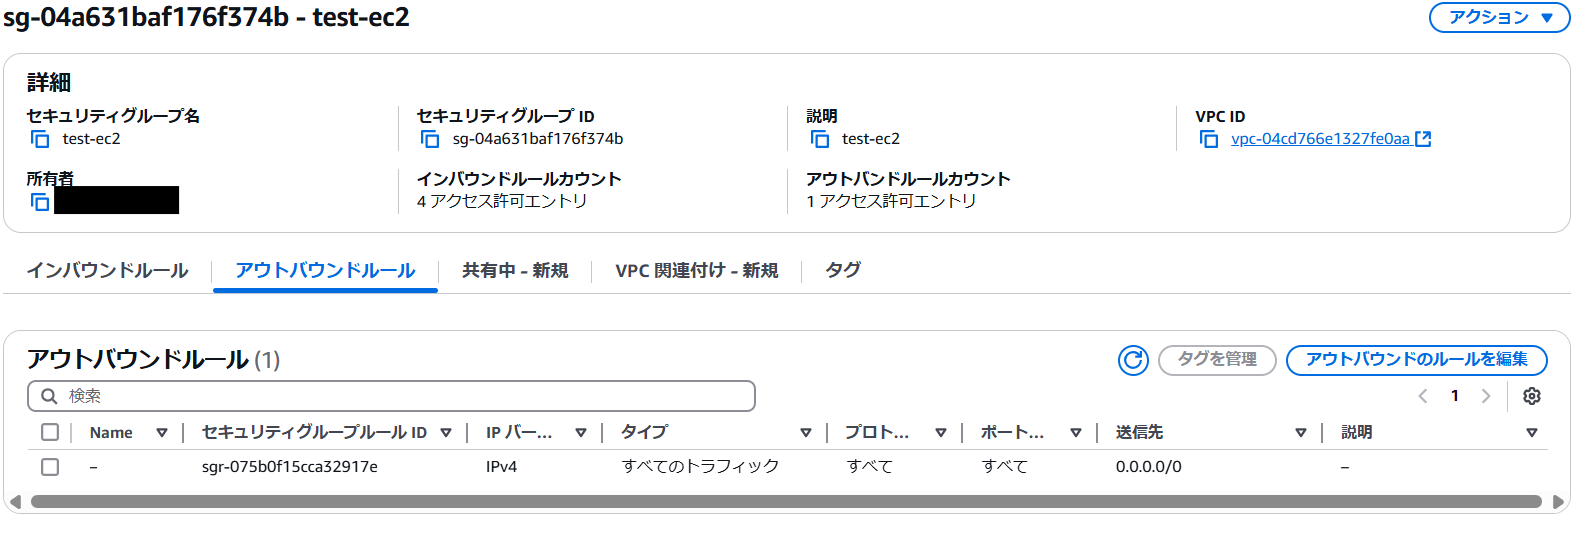Click アウトバウンドのルールを編集 button
The width and height of the screenshot is (1588, 537).
(1417, 360)
